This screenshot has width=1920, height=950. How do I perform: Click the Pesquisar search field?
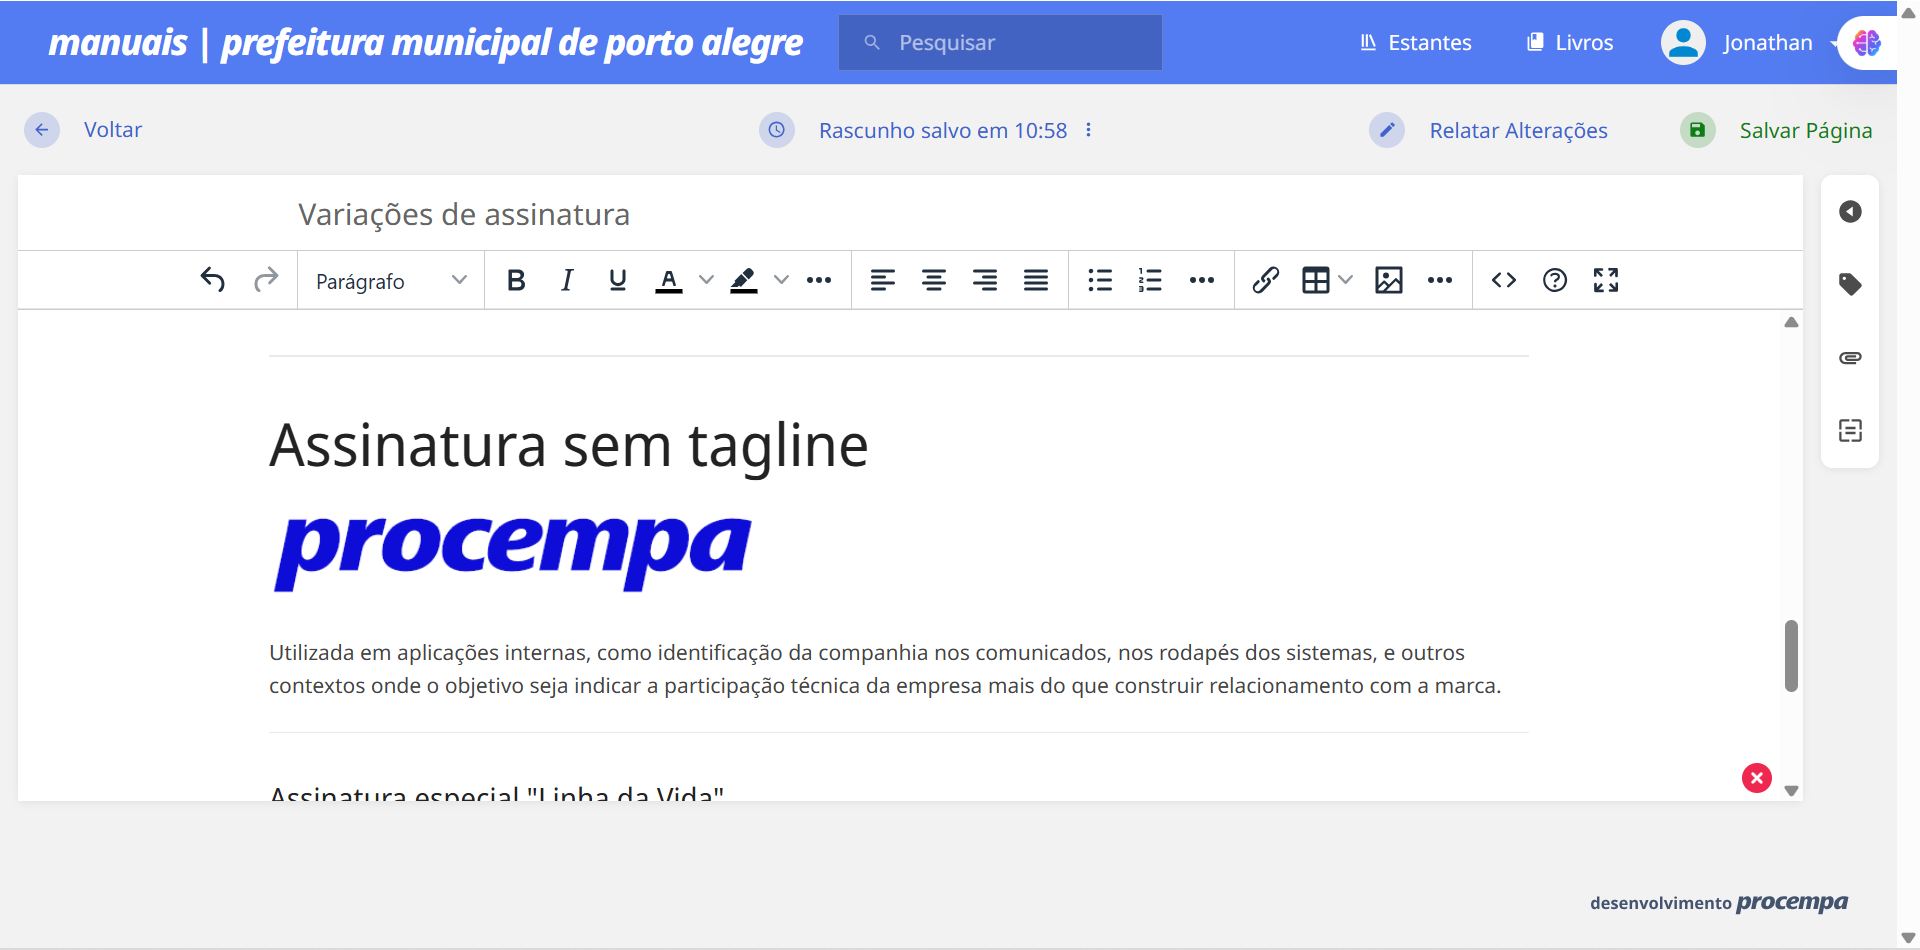point(999,42)
